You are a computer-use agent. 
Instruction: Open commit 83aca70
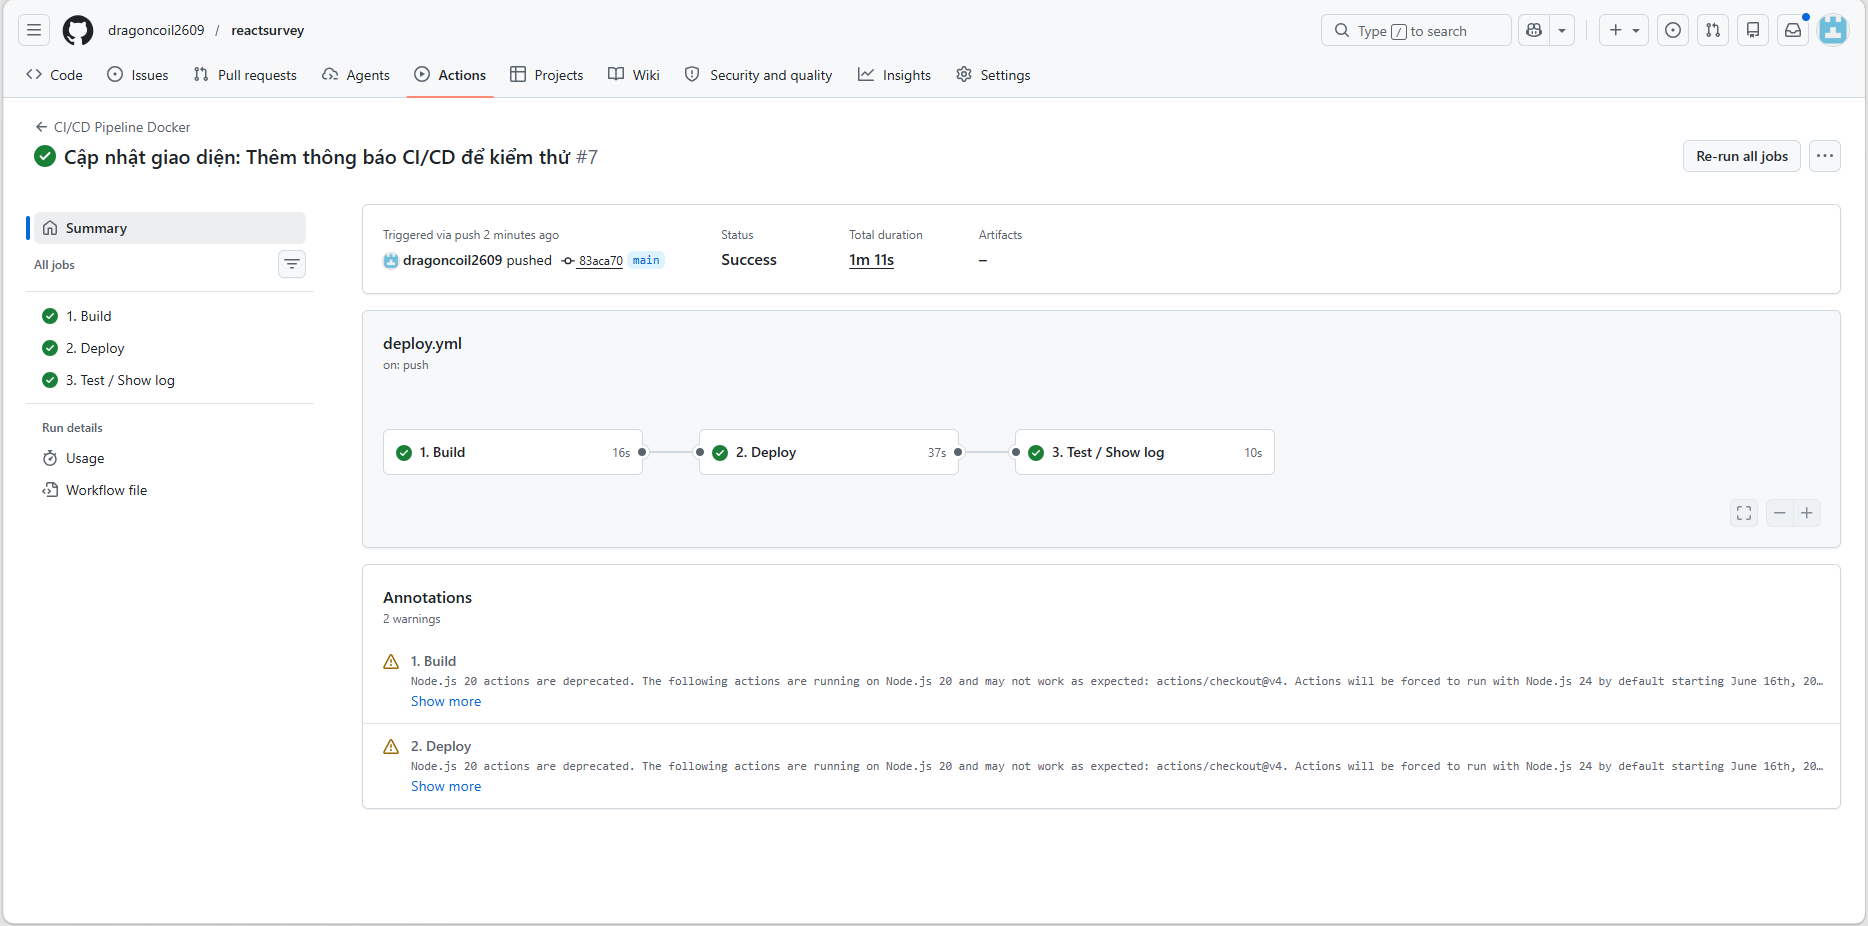600,261
